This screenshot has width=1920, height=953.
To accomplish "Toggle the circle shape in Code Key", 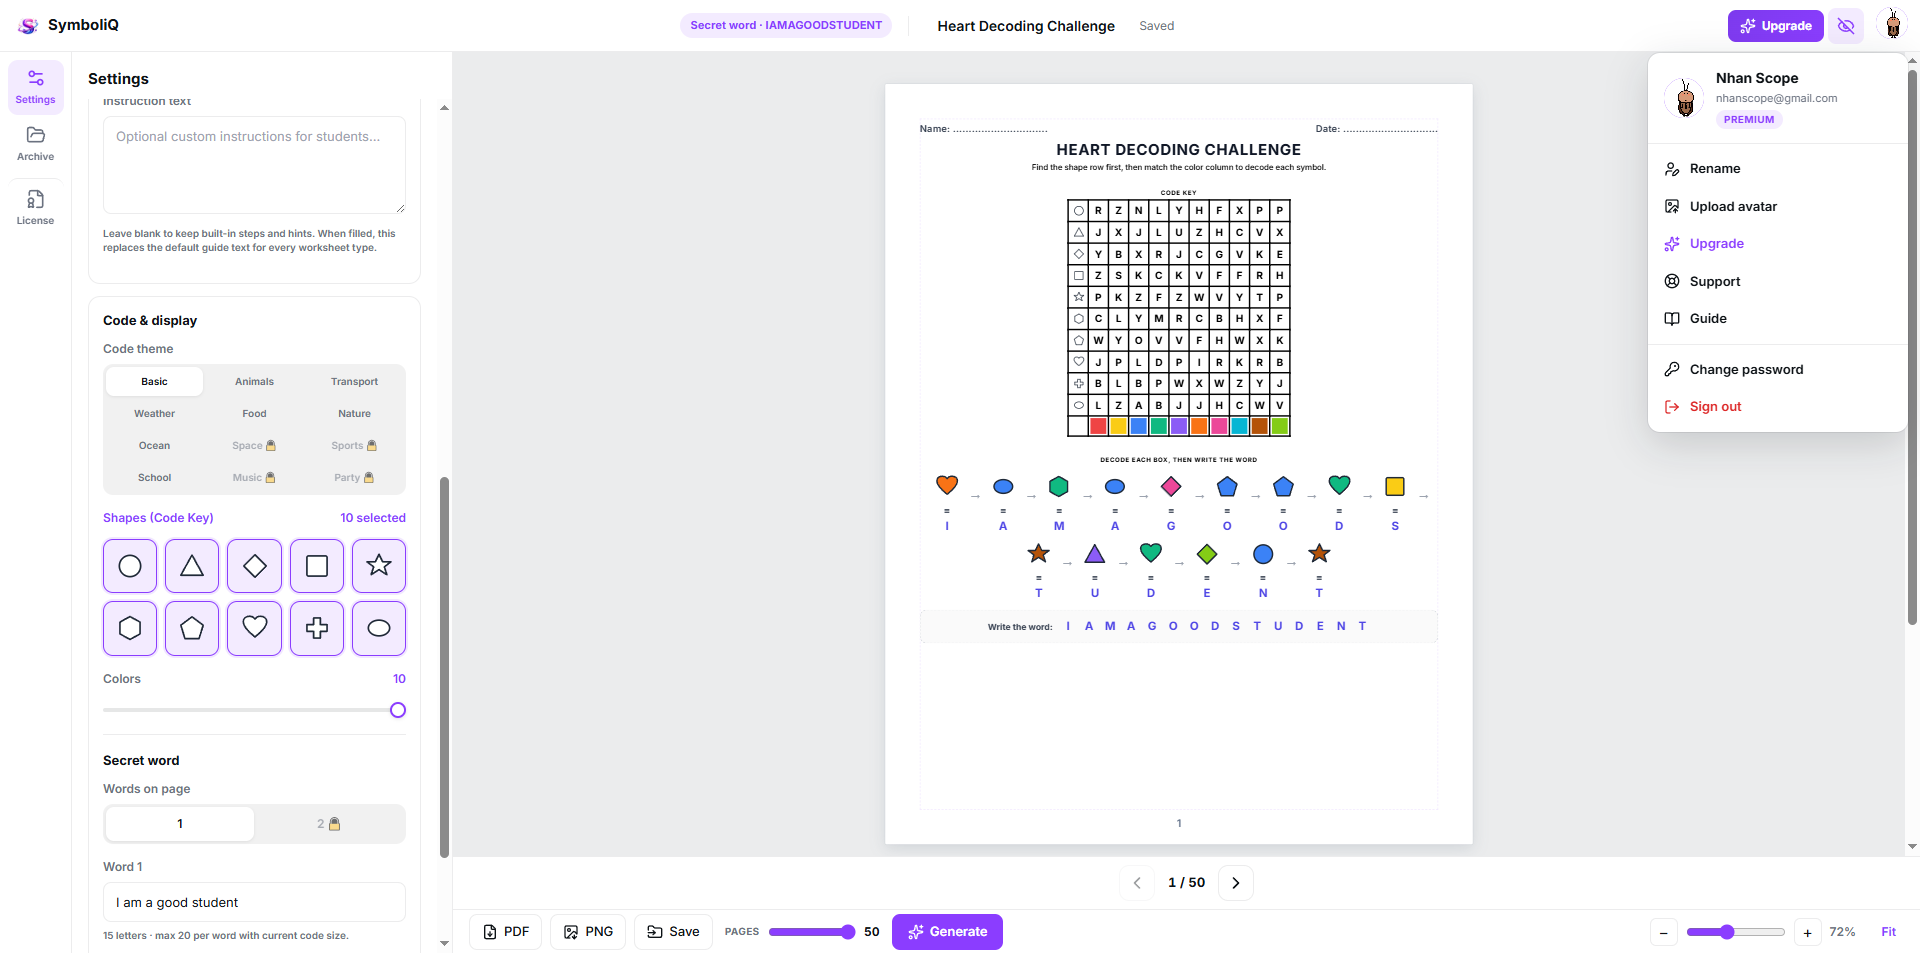I will [x=130, y=566].
